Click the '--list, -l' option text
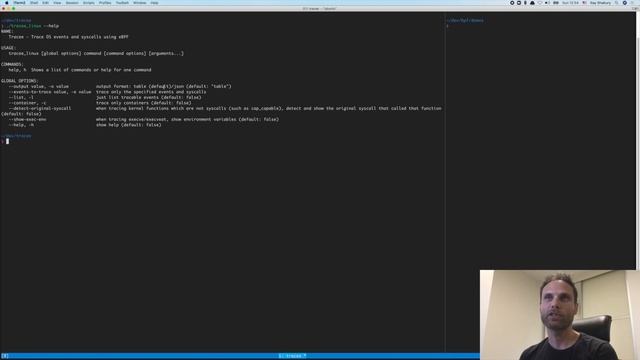The width and height of the screenshot is (640, 360). (x=21, y=98)
